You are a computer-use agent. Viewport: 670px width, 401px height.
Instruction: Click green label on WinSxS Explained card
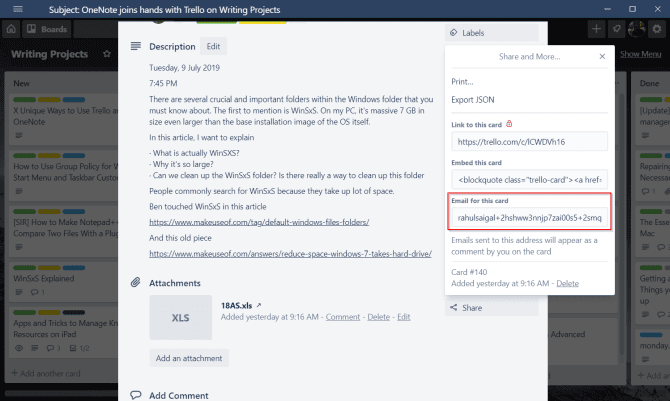(24, 268)
